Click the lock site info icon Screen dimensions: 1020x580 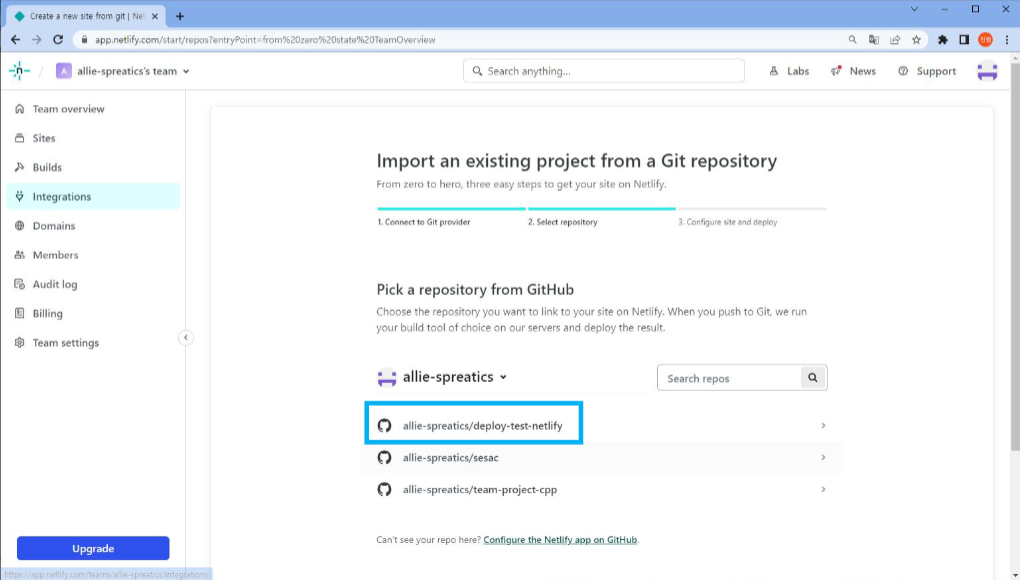(x=84, y=40)
